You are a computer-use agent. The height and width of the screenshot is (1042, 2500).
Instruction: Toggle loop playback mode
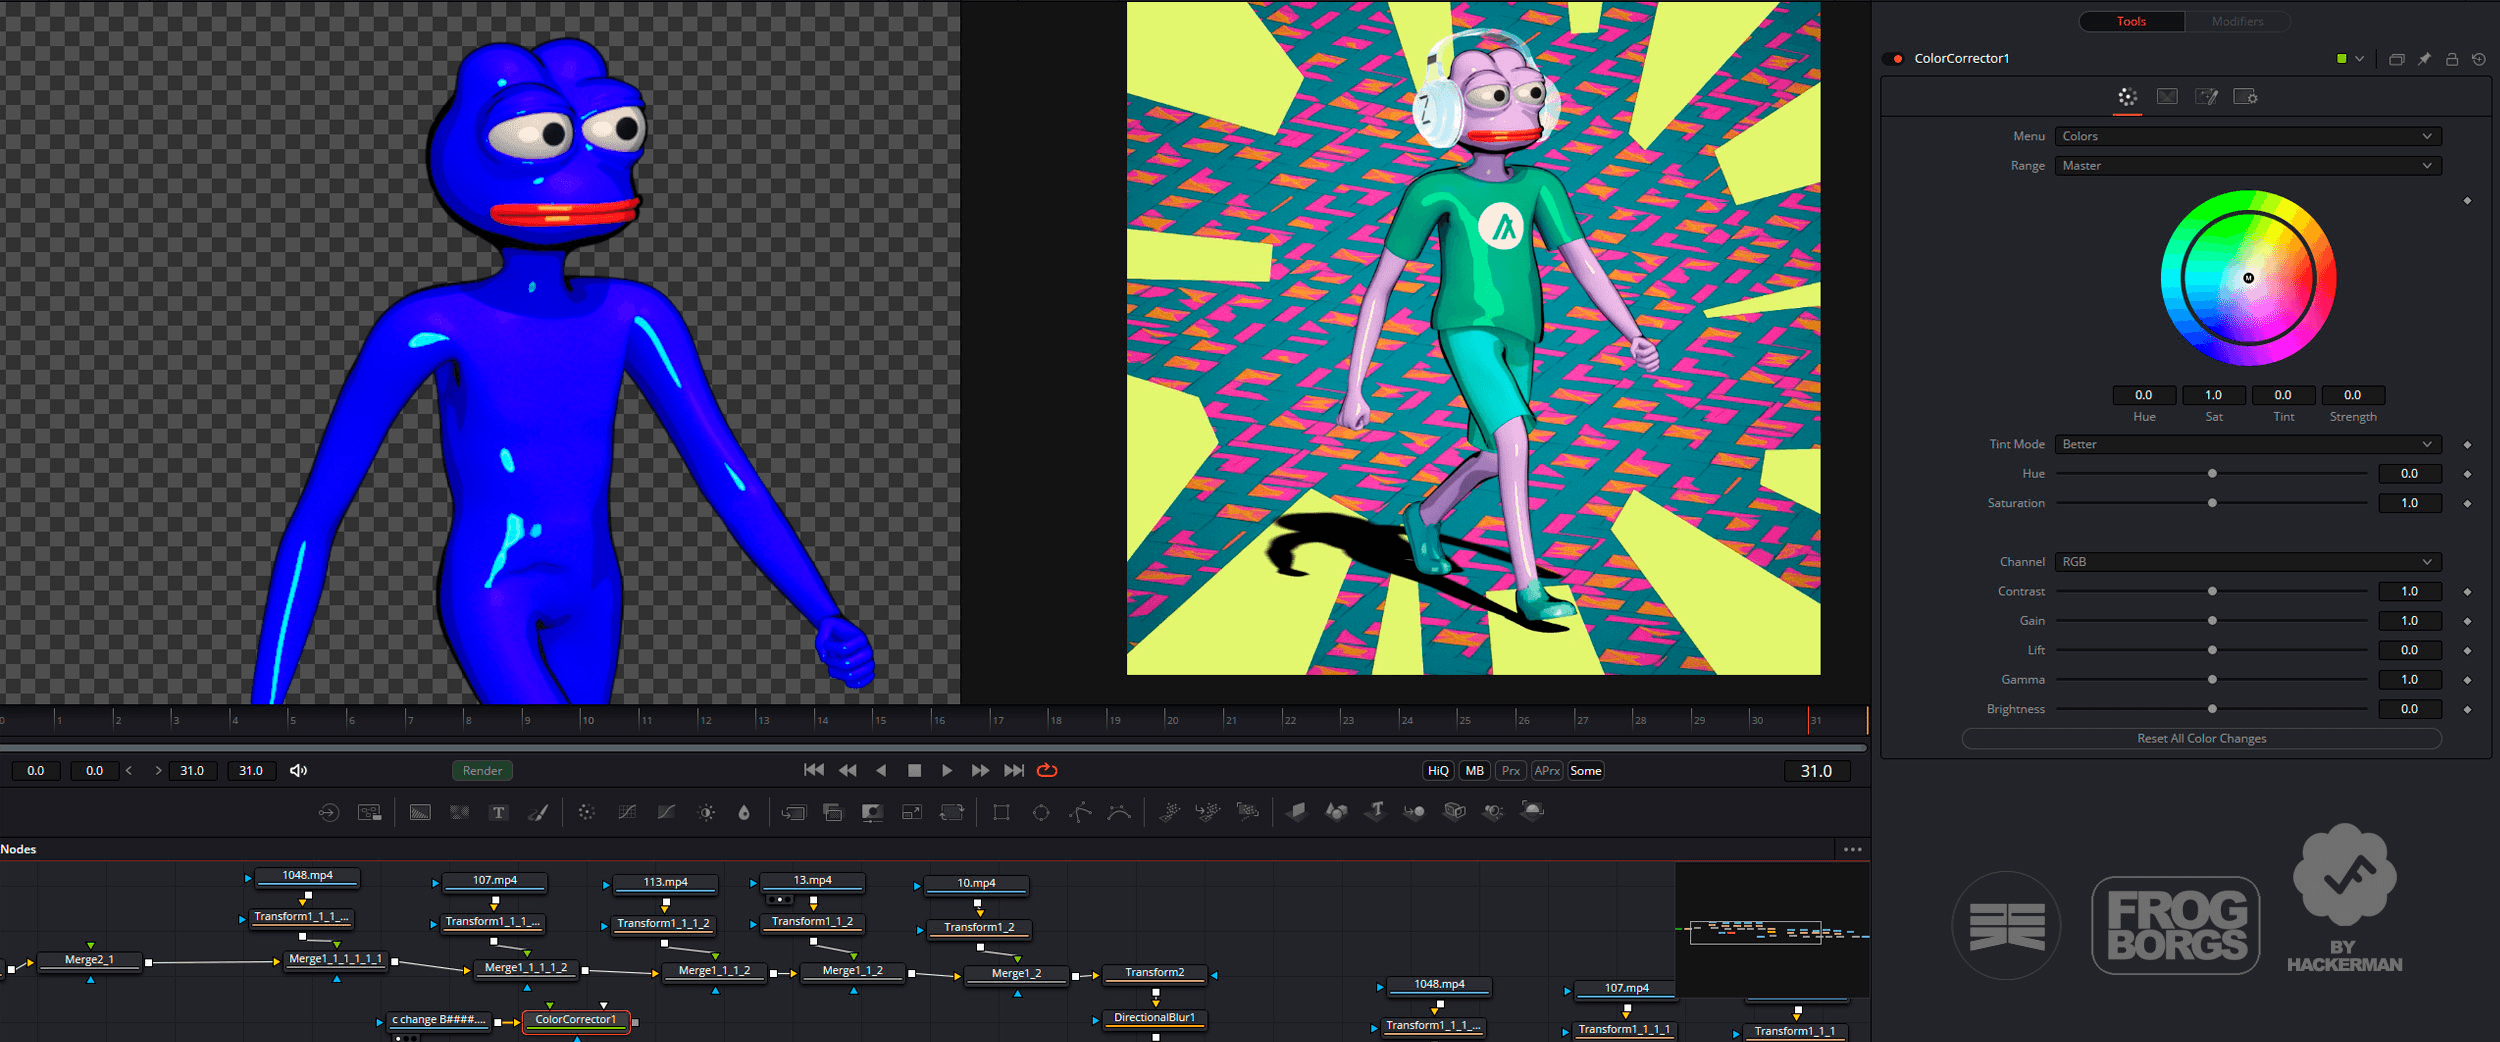coord(1047,770)
